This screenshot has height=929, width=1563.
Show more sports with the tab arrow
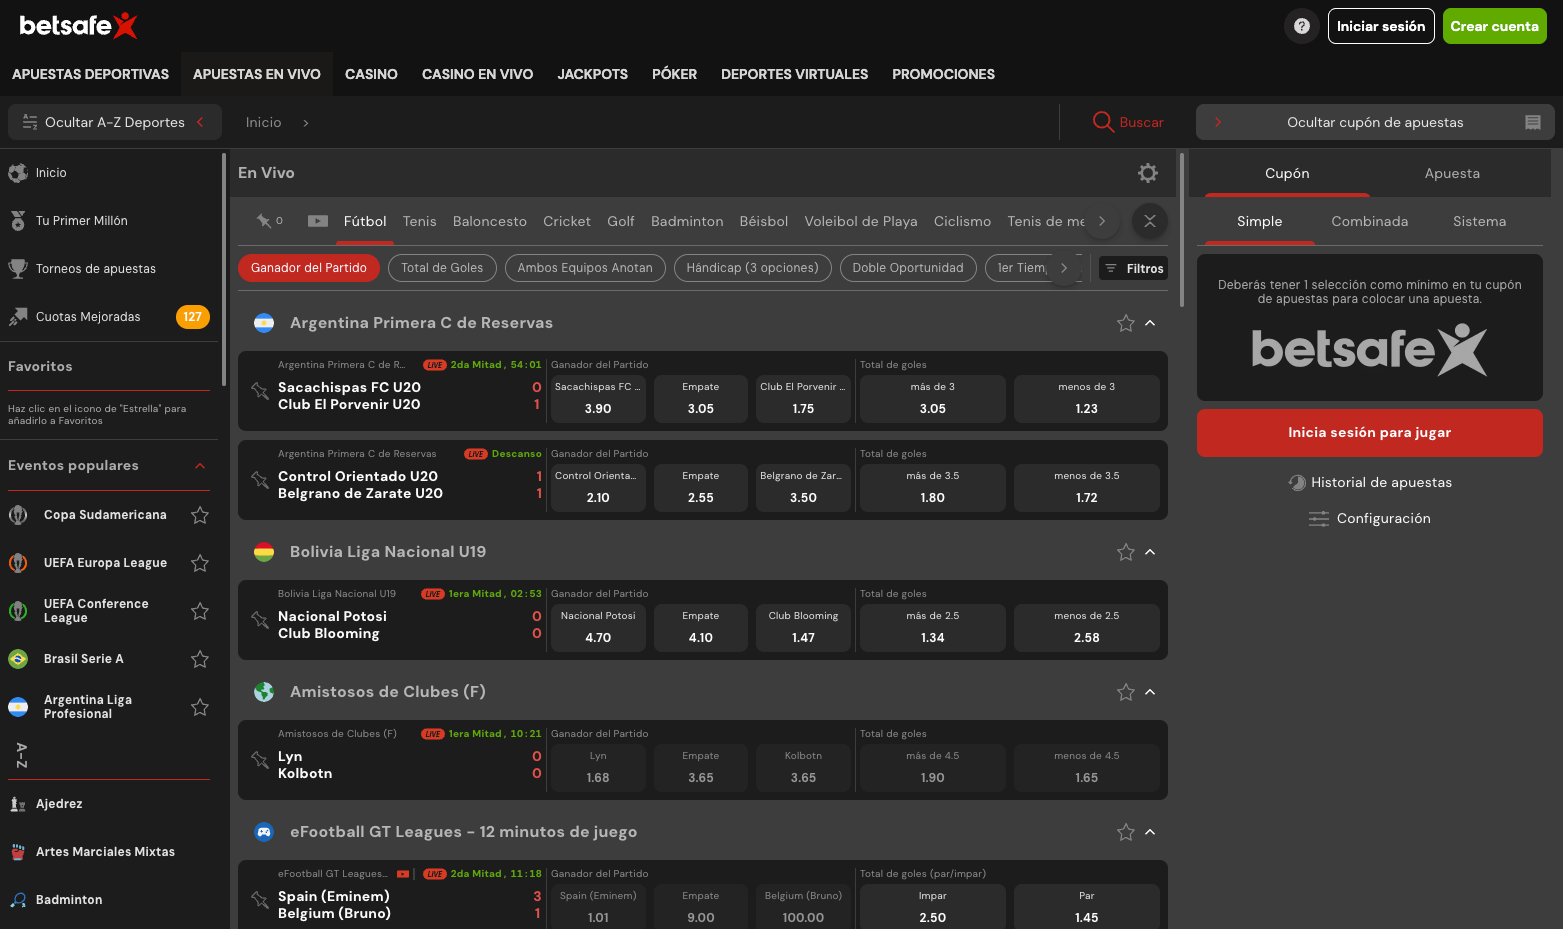[1102, 221]
